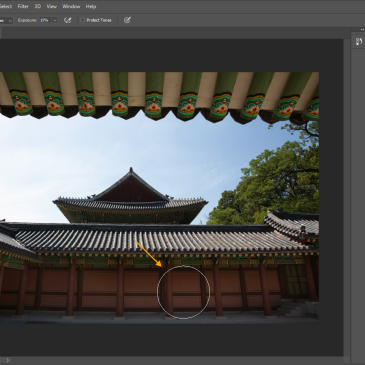Open the Range dropdown in options bar
Screen dimensions: 365x365
[x=6, y=20]
